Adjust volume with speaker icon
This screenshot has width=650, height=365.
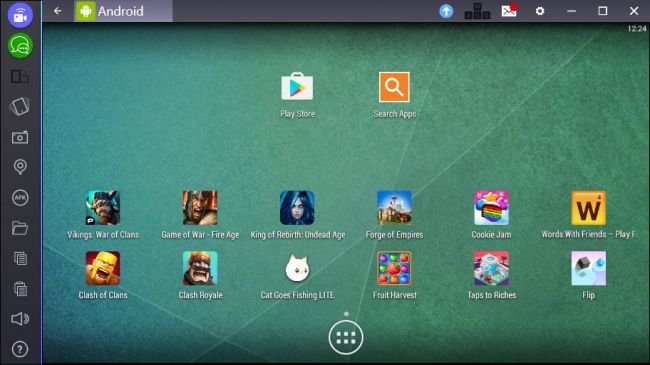tap(20, 319)
